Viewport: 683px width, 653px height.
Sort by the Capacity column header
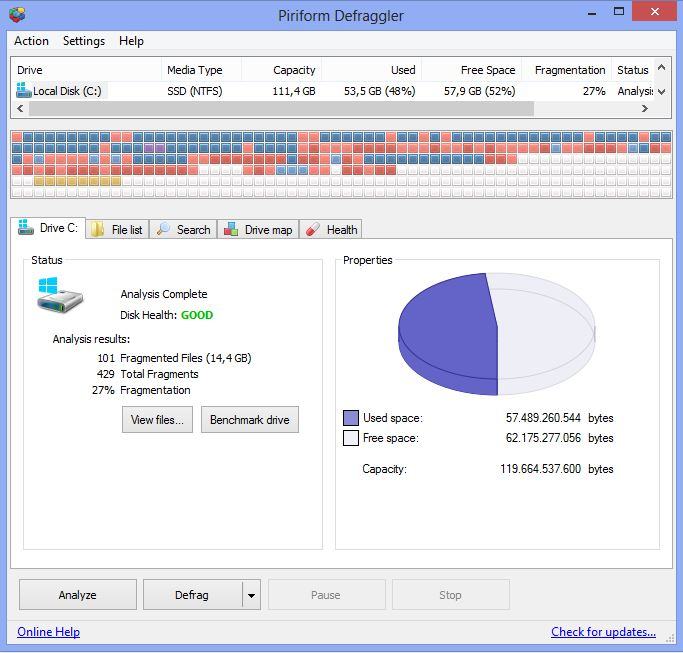(281, 70)
